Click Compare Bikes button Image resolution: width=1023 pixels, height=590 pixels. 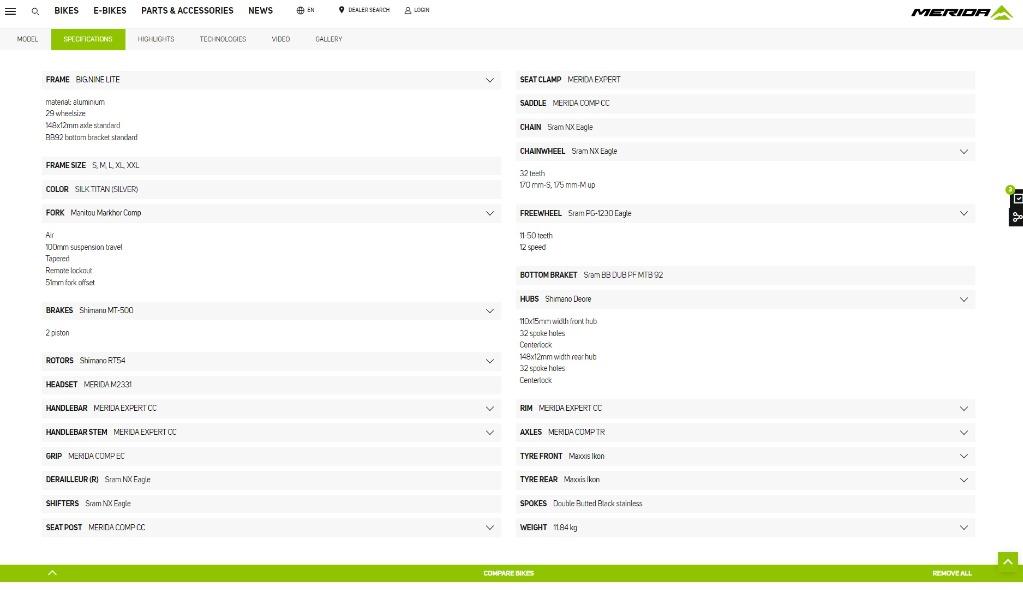(x=509, y=573)
